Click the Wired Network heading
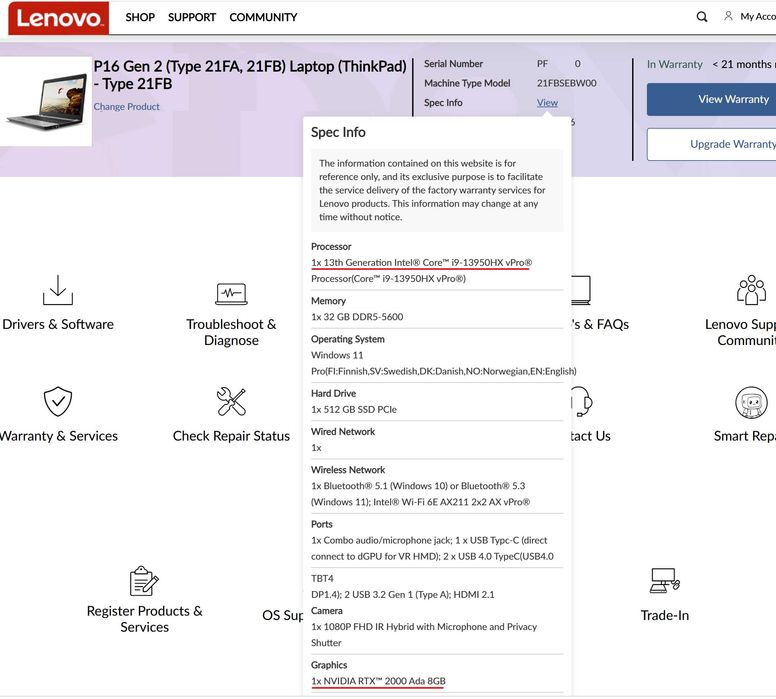Viewport: 776px width, 699px height. 343,432
